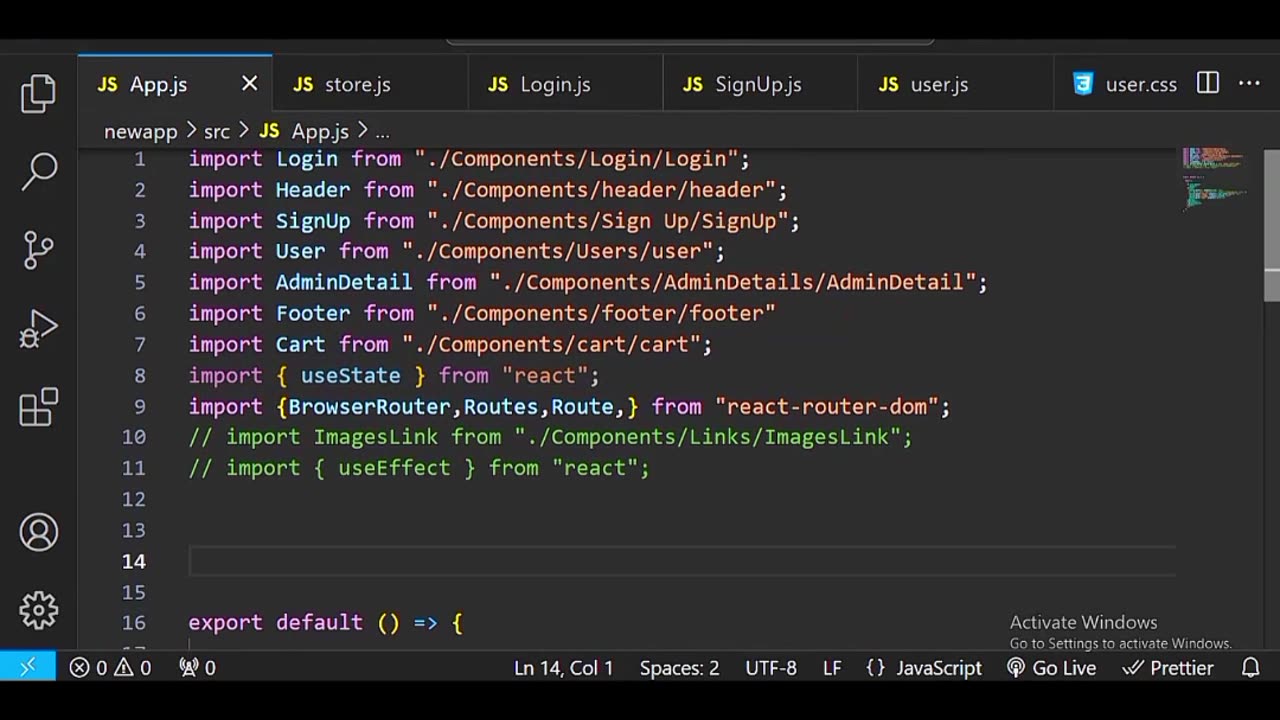Click the minimap code overview
The height and width of the screenshot is (720, 1280).
1214,178
